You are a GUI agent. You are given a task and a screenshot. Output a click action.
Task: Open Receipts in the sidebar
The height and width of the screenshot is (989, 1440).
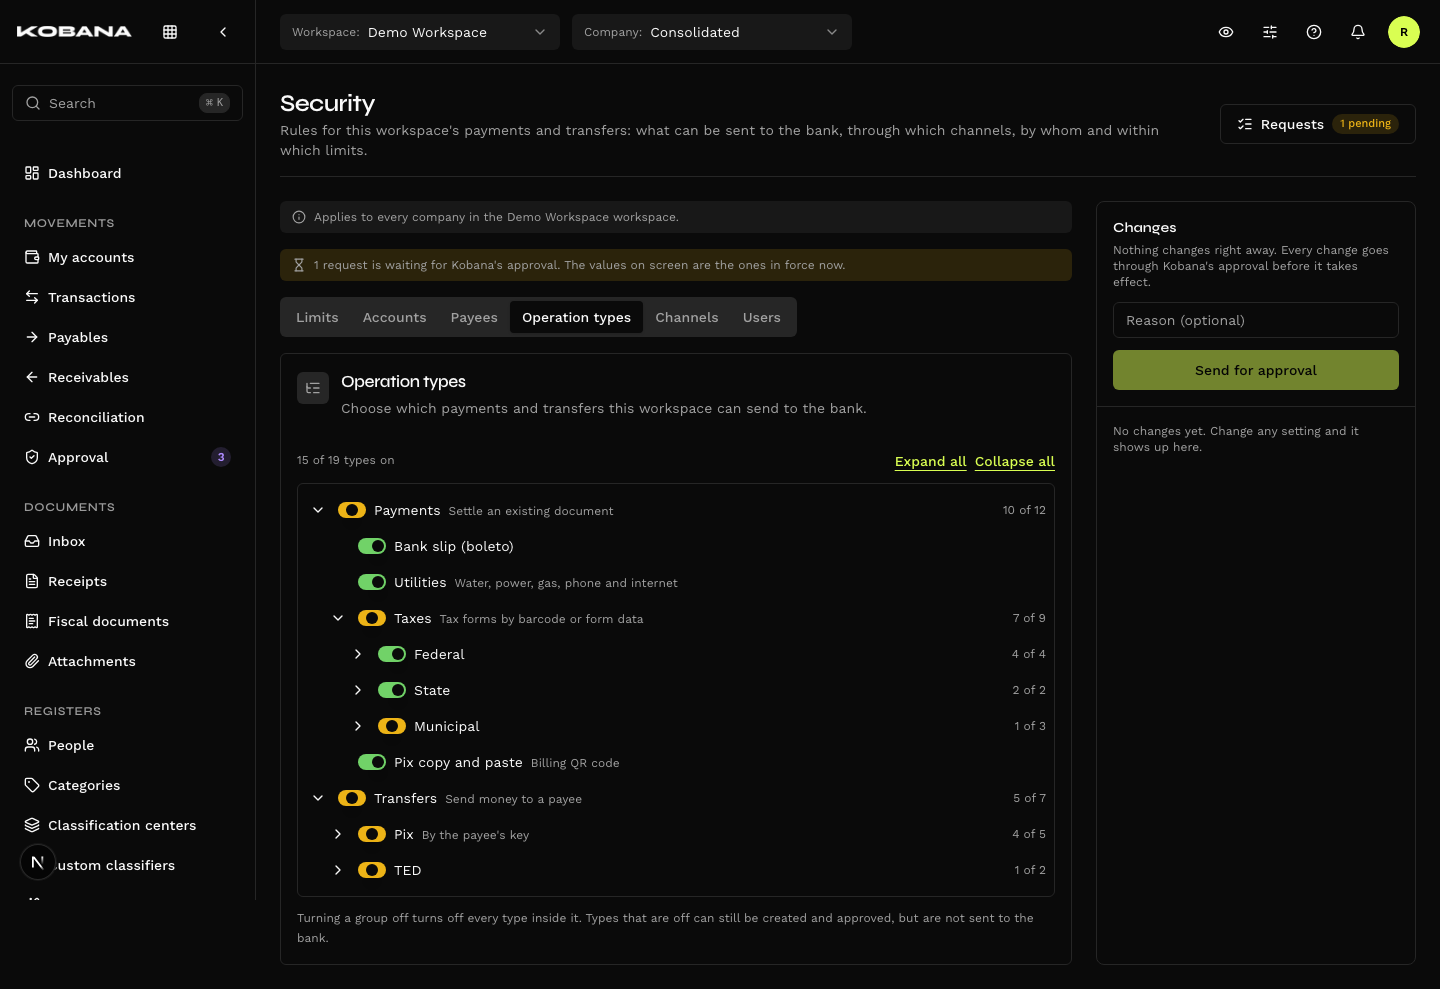pyautogui.click(x=127, y=581)
